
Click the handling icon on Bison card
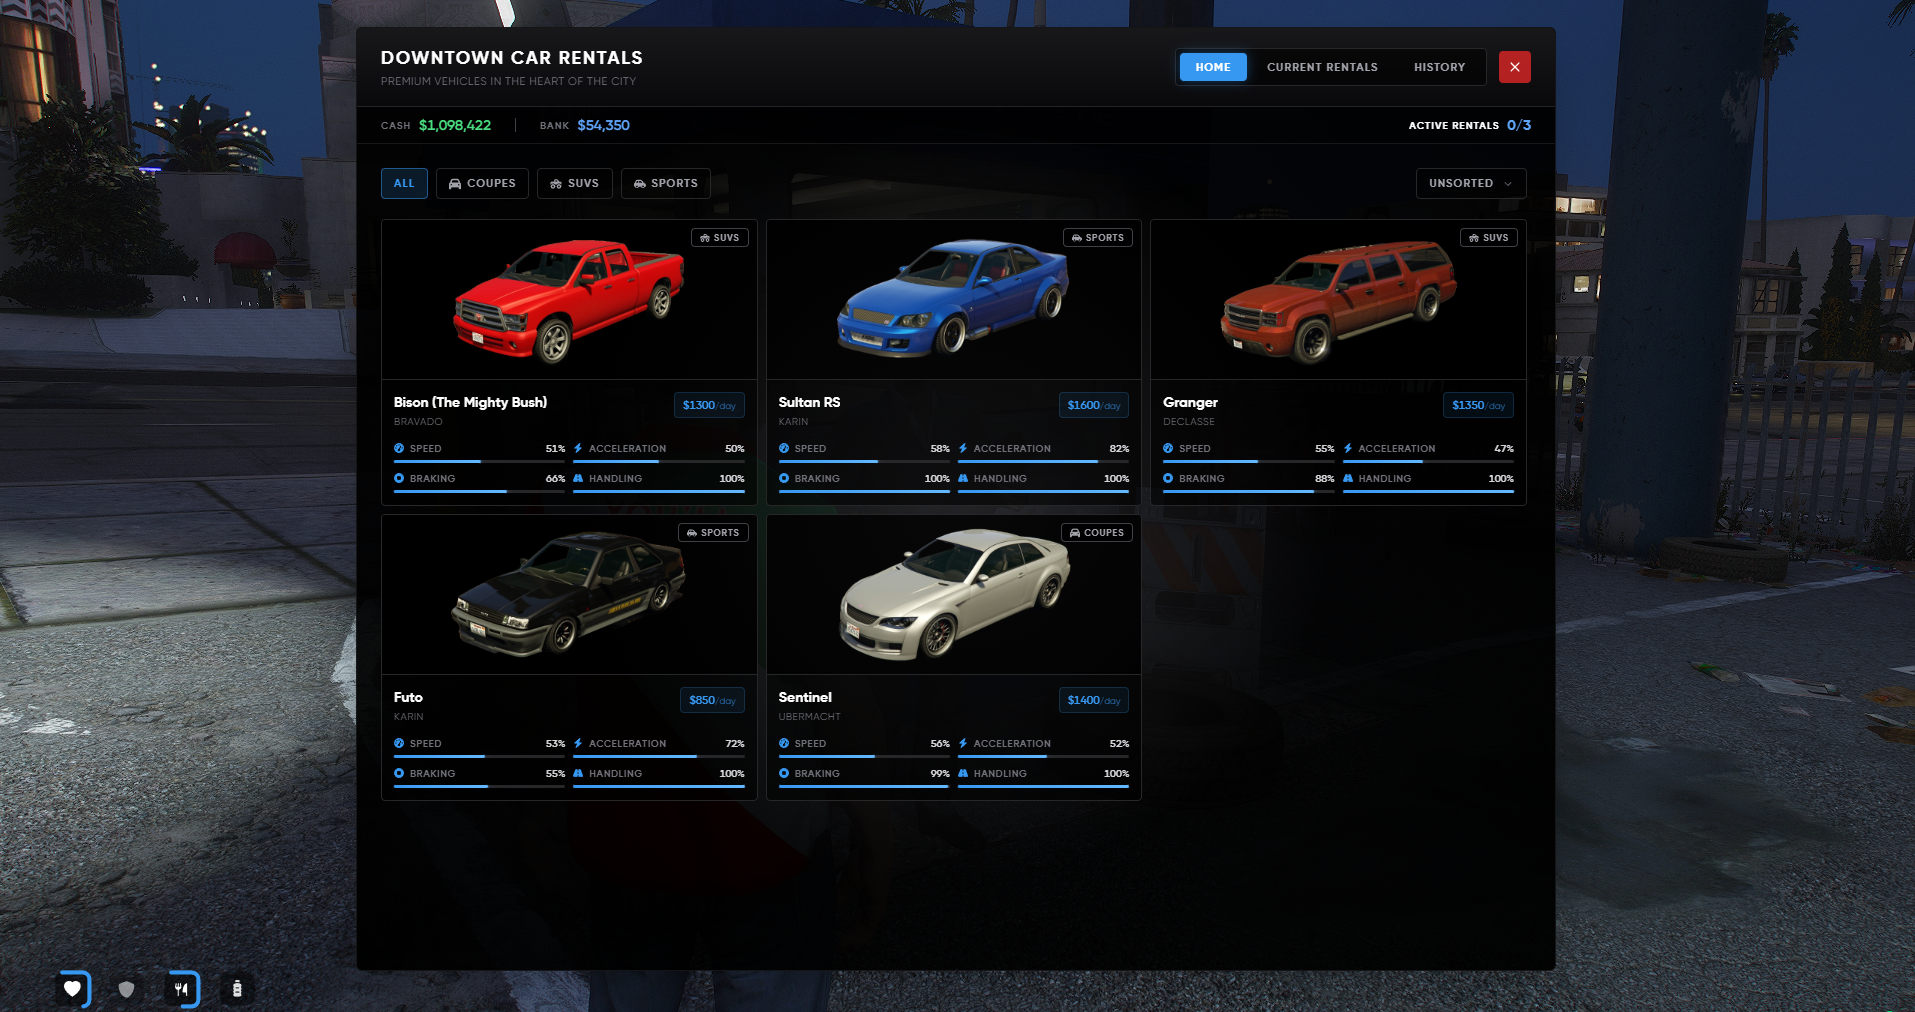578,478
